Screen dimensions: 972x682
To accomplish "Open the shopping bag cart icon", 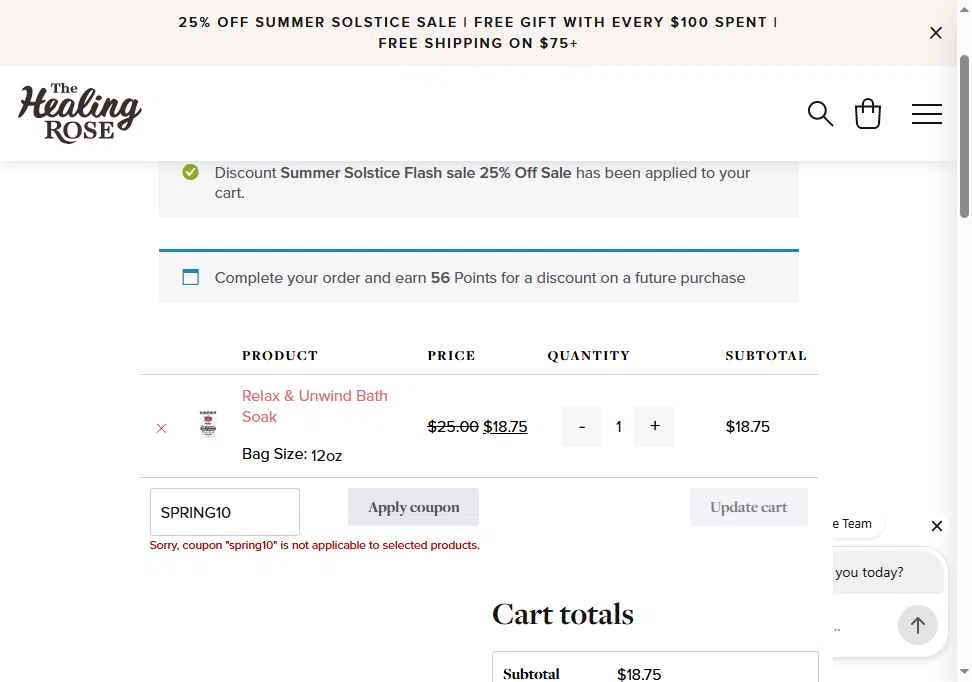I will pos(867,113).
